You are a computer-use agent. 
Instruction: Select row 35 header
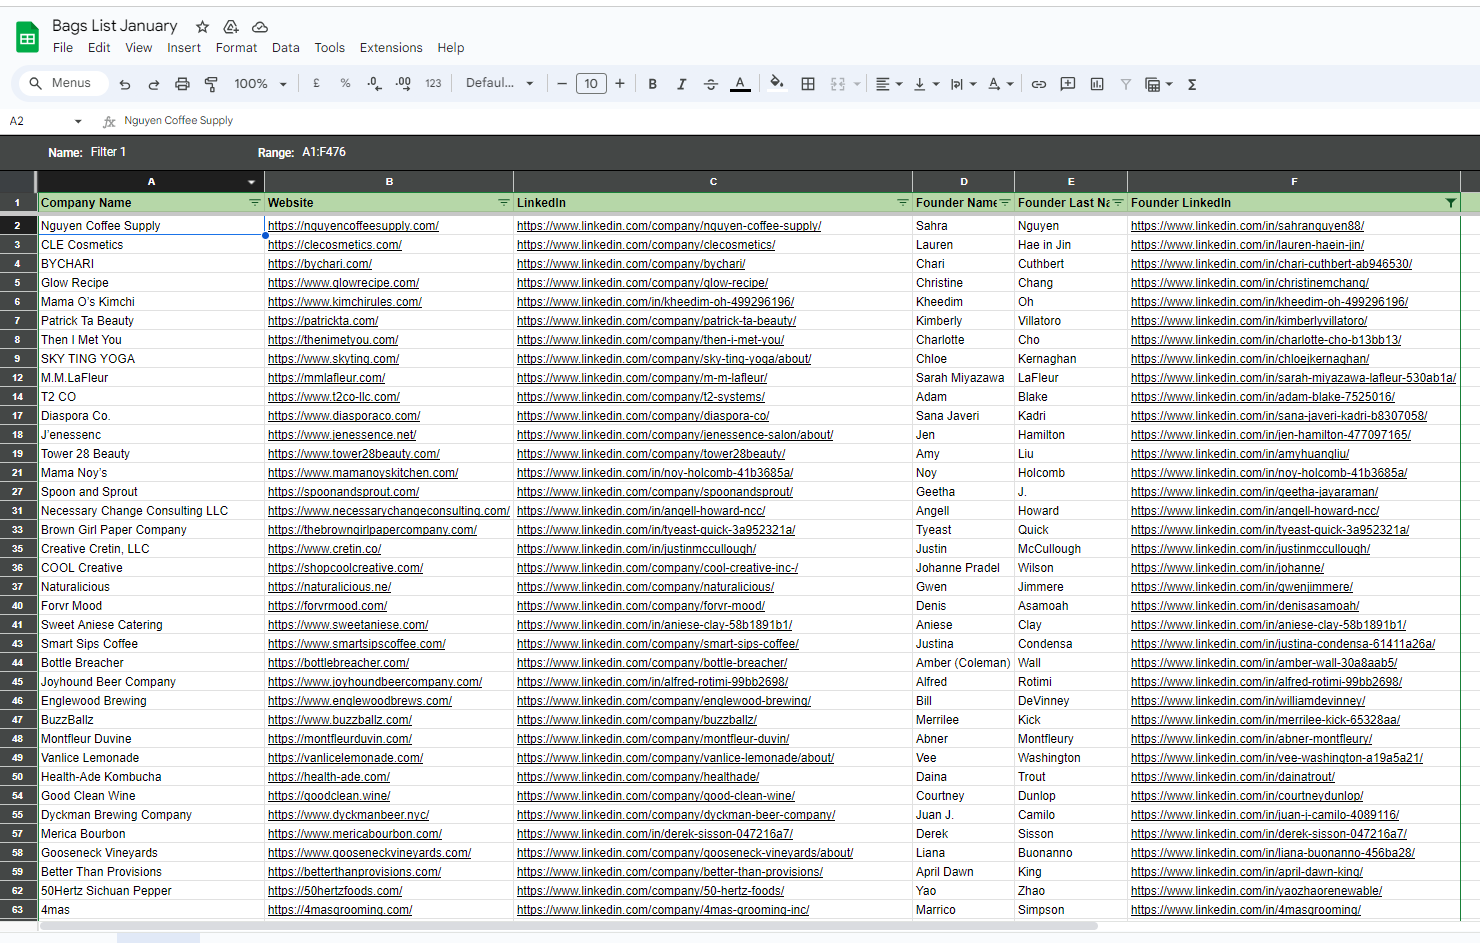pyautogui.click(x=18, y=549)
